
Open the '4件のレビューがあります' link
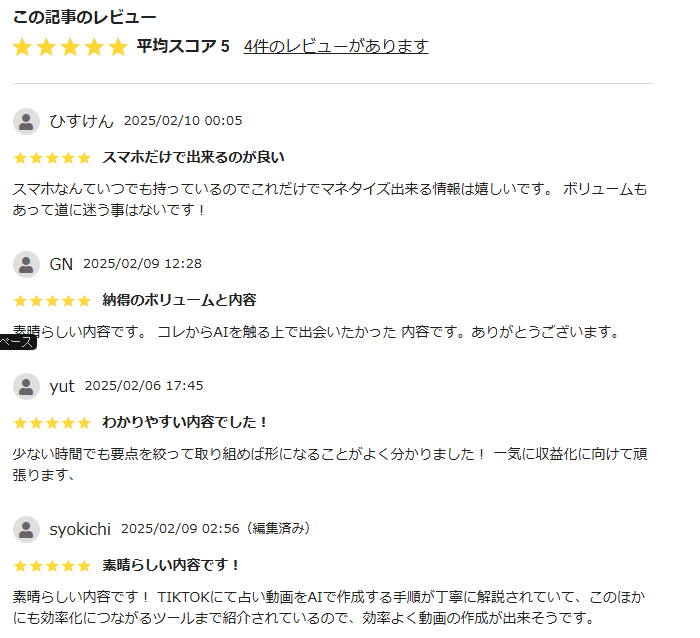(x=336, y=46)
